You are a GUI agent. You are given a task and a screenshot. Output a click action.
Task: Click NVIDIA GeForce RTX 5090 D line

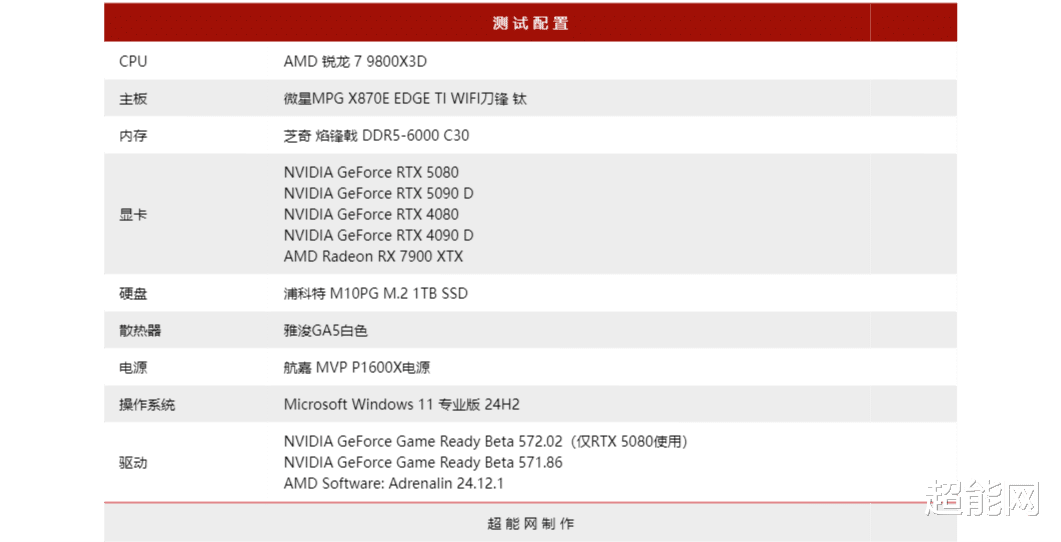[x=378, y=194]
